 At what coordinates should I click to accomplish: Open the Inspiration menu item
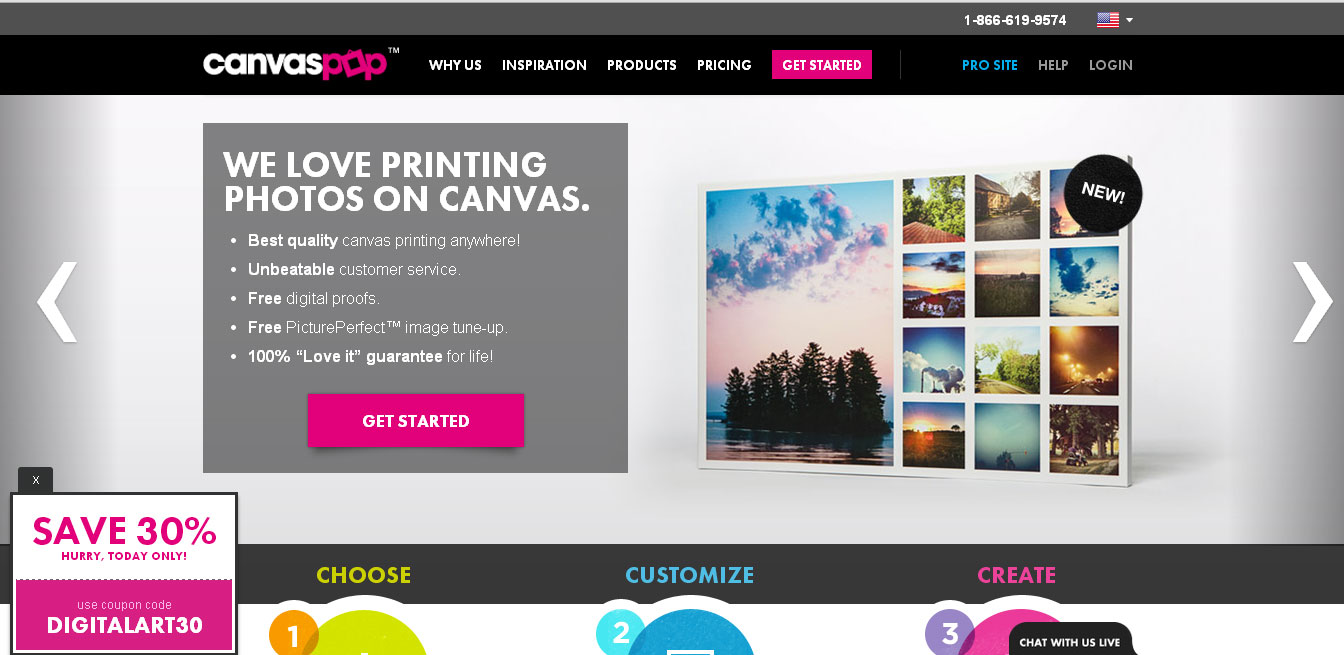click(544, 65)
